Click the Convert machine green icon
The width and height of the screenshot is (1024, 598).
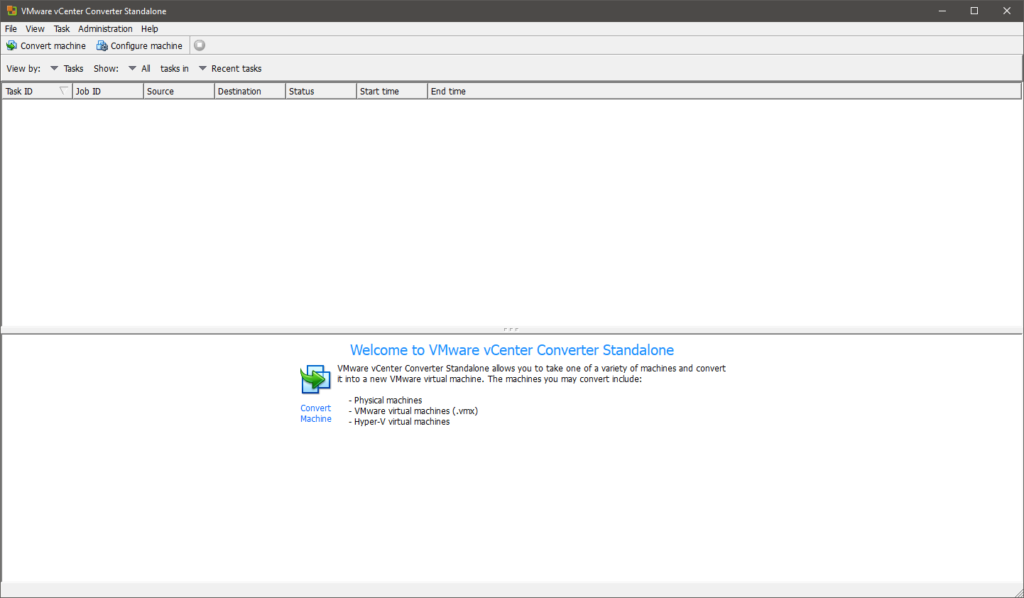(13, 45)
